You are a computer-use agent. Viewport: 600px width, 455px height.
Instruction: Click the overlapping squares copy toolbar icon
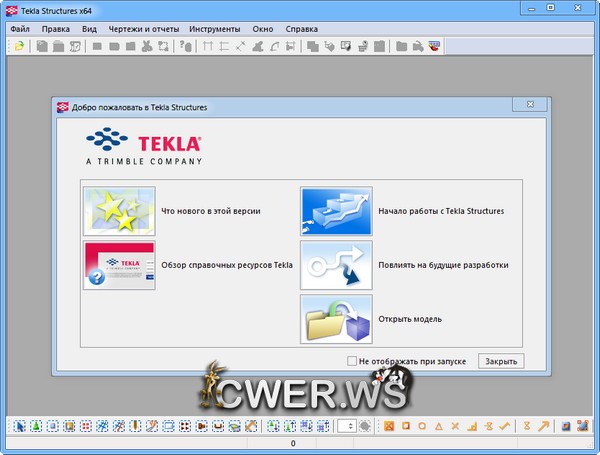[313, 46]
